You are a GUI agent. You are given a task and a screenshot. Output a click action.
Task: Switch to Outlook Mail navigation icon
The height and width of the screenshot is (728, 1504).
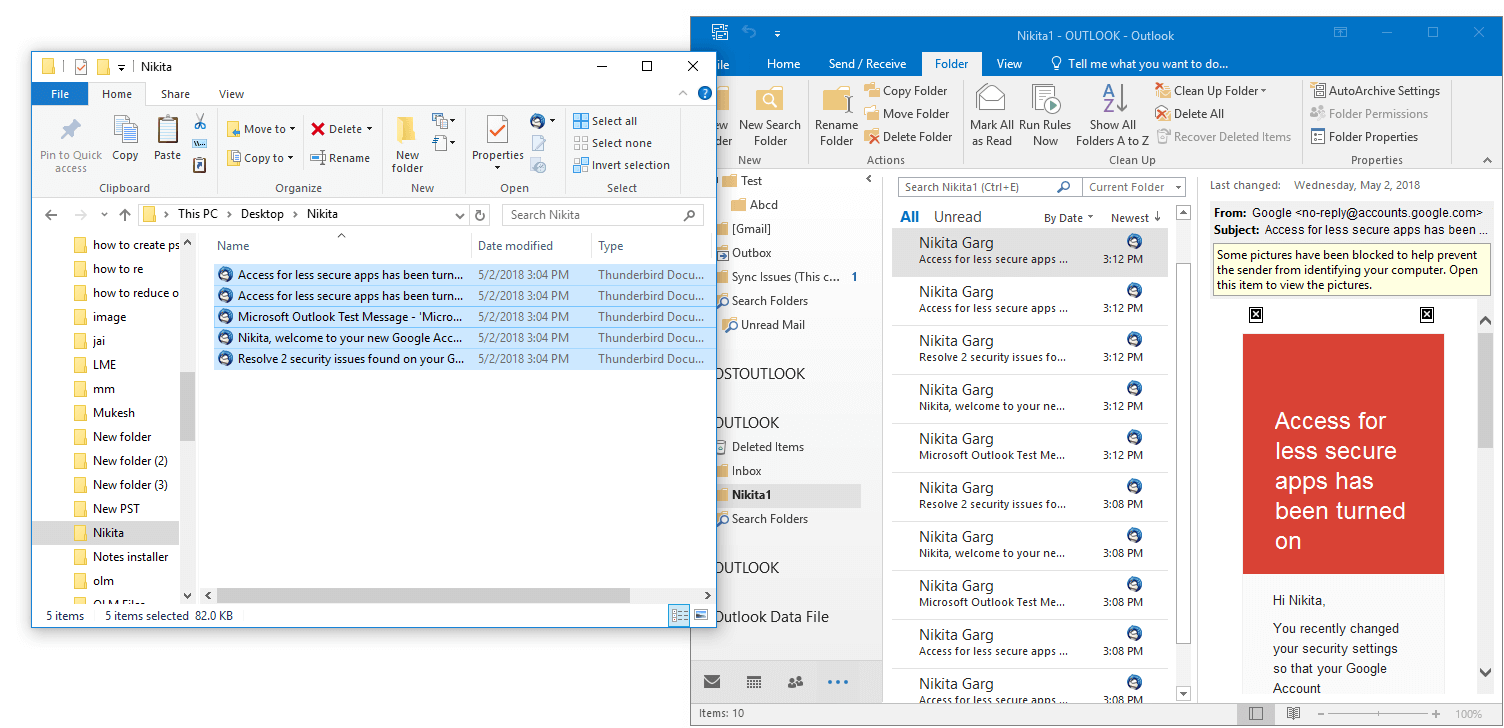tap(712, 682)
